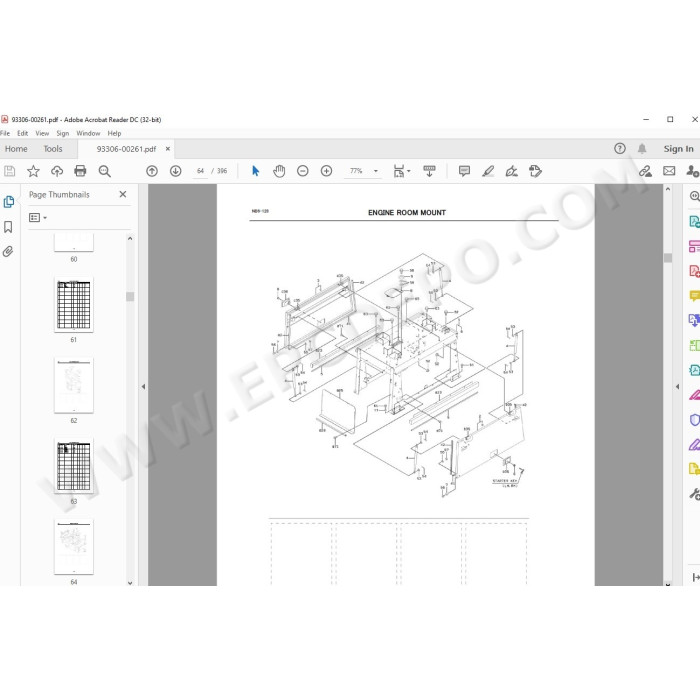
Task: Click the page number field showing 64
Action: pos(200,171)
